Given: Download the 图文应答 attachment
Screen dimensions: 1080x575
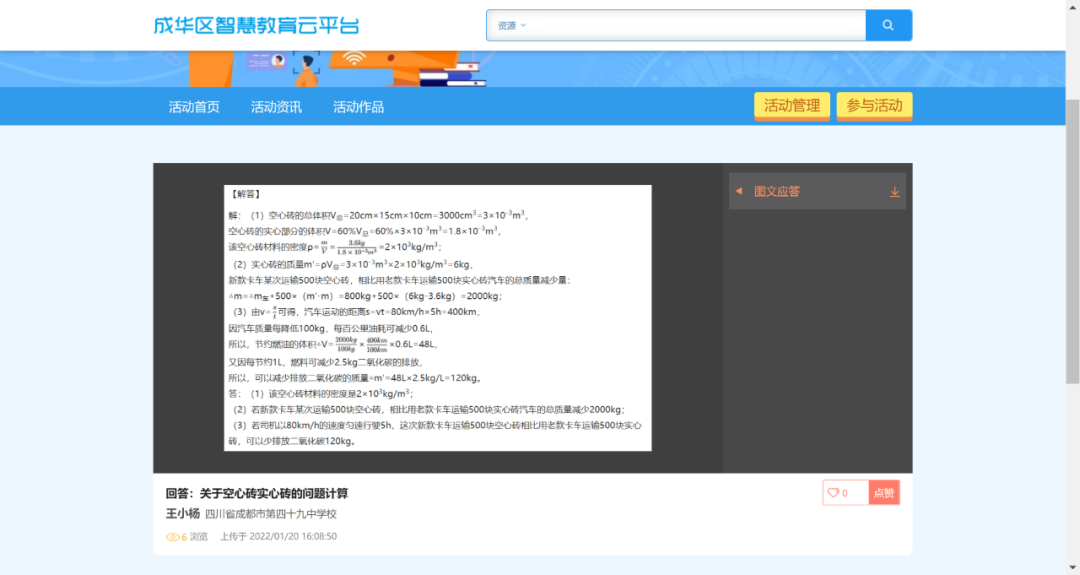Looking at the screenshot, I should pos(894,192).
